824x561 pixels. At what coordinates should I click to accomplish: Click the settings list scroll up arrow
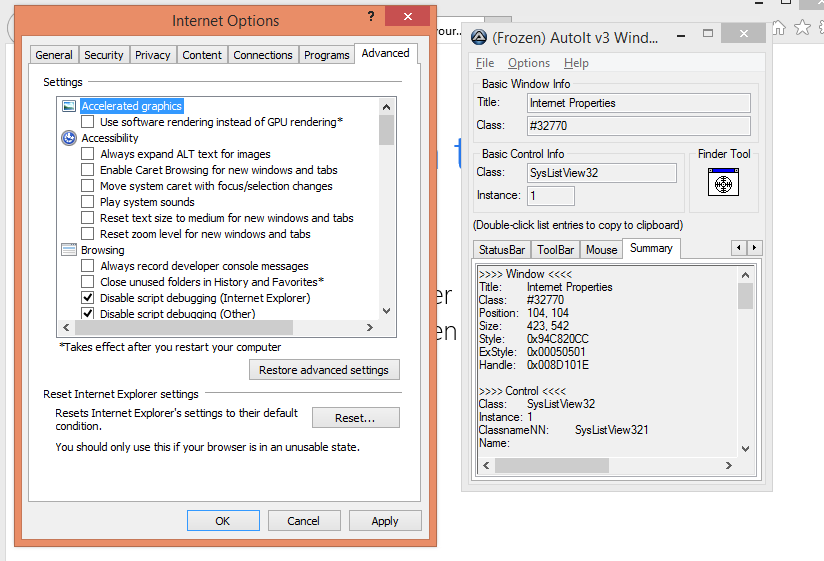coord(386,107)
